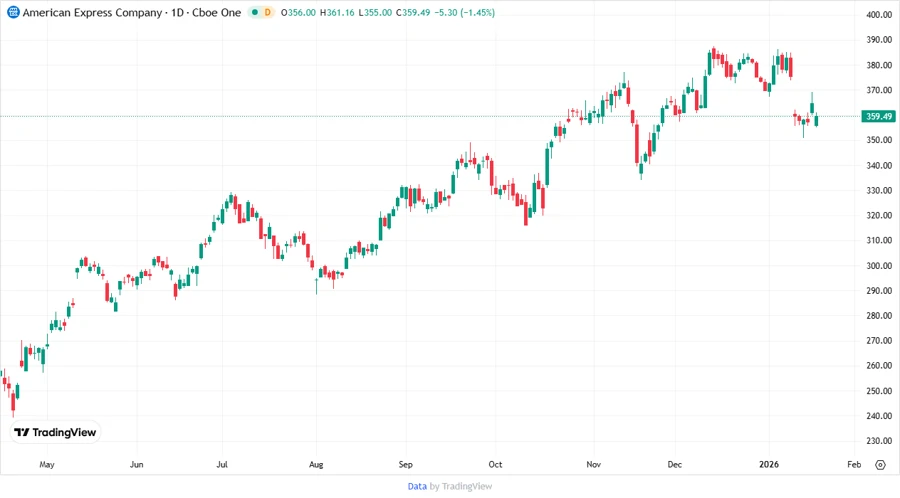This screenshot has width=900, height=498.
Task: Click the 350.00 price axis label
Action: (x=879, y=140)
